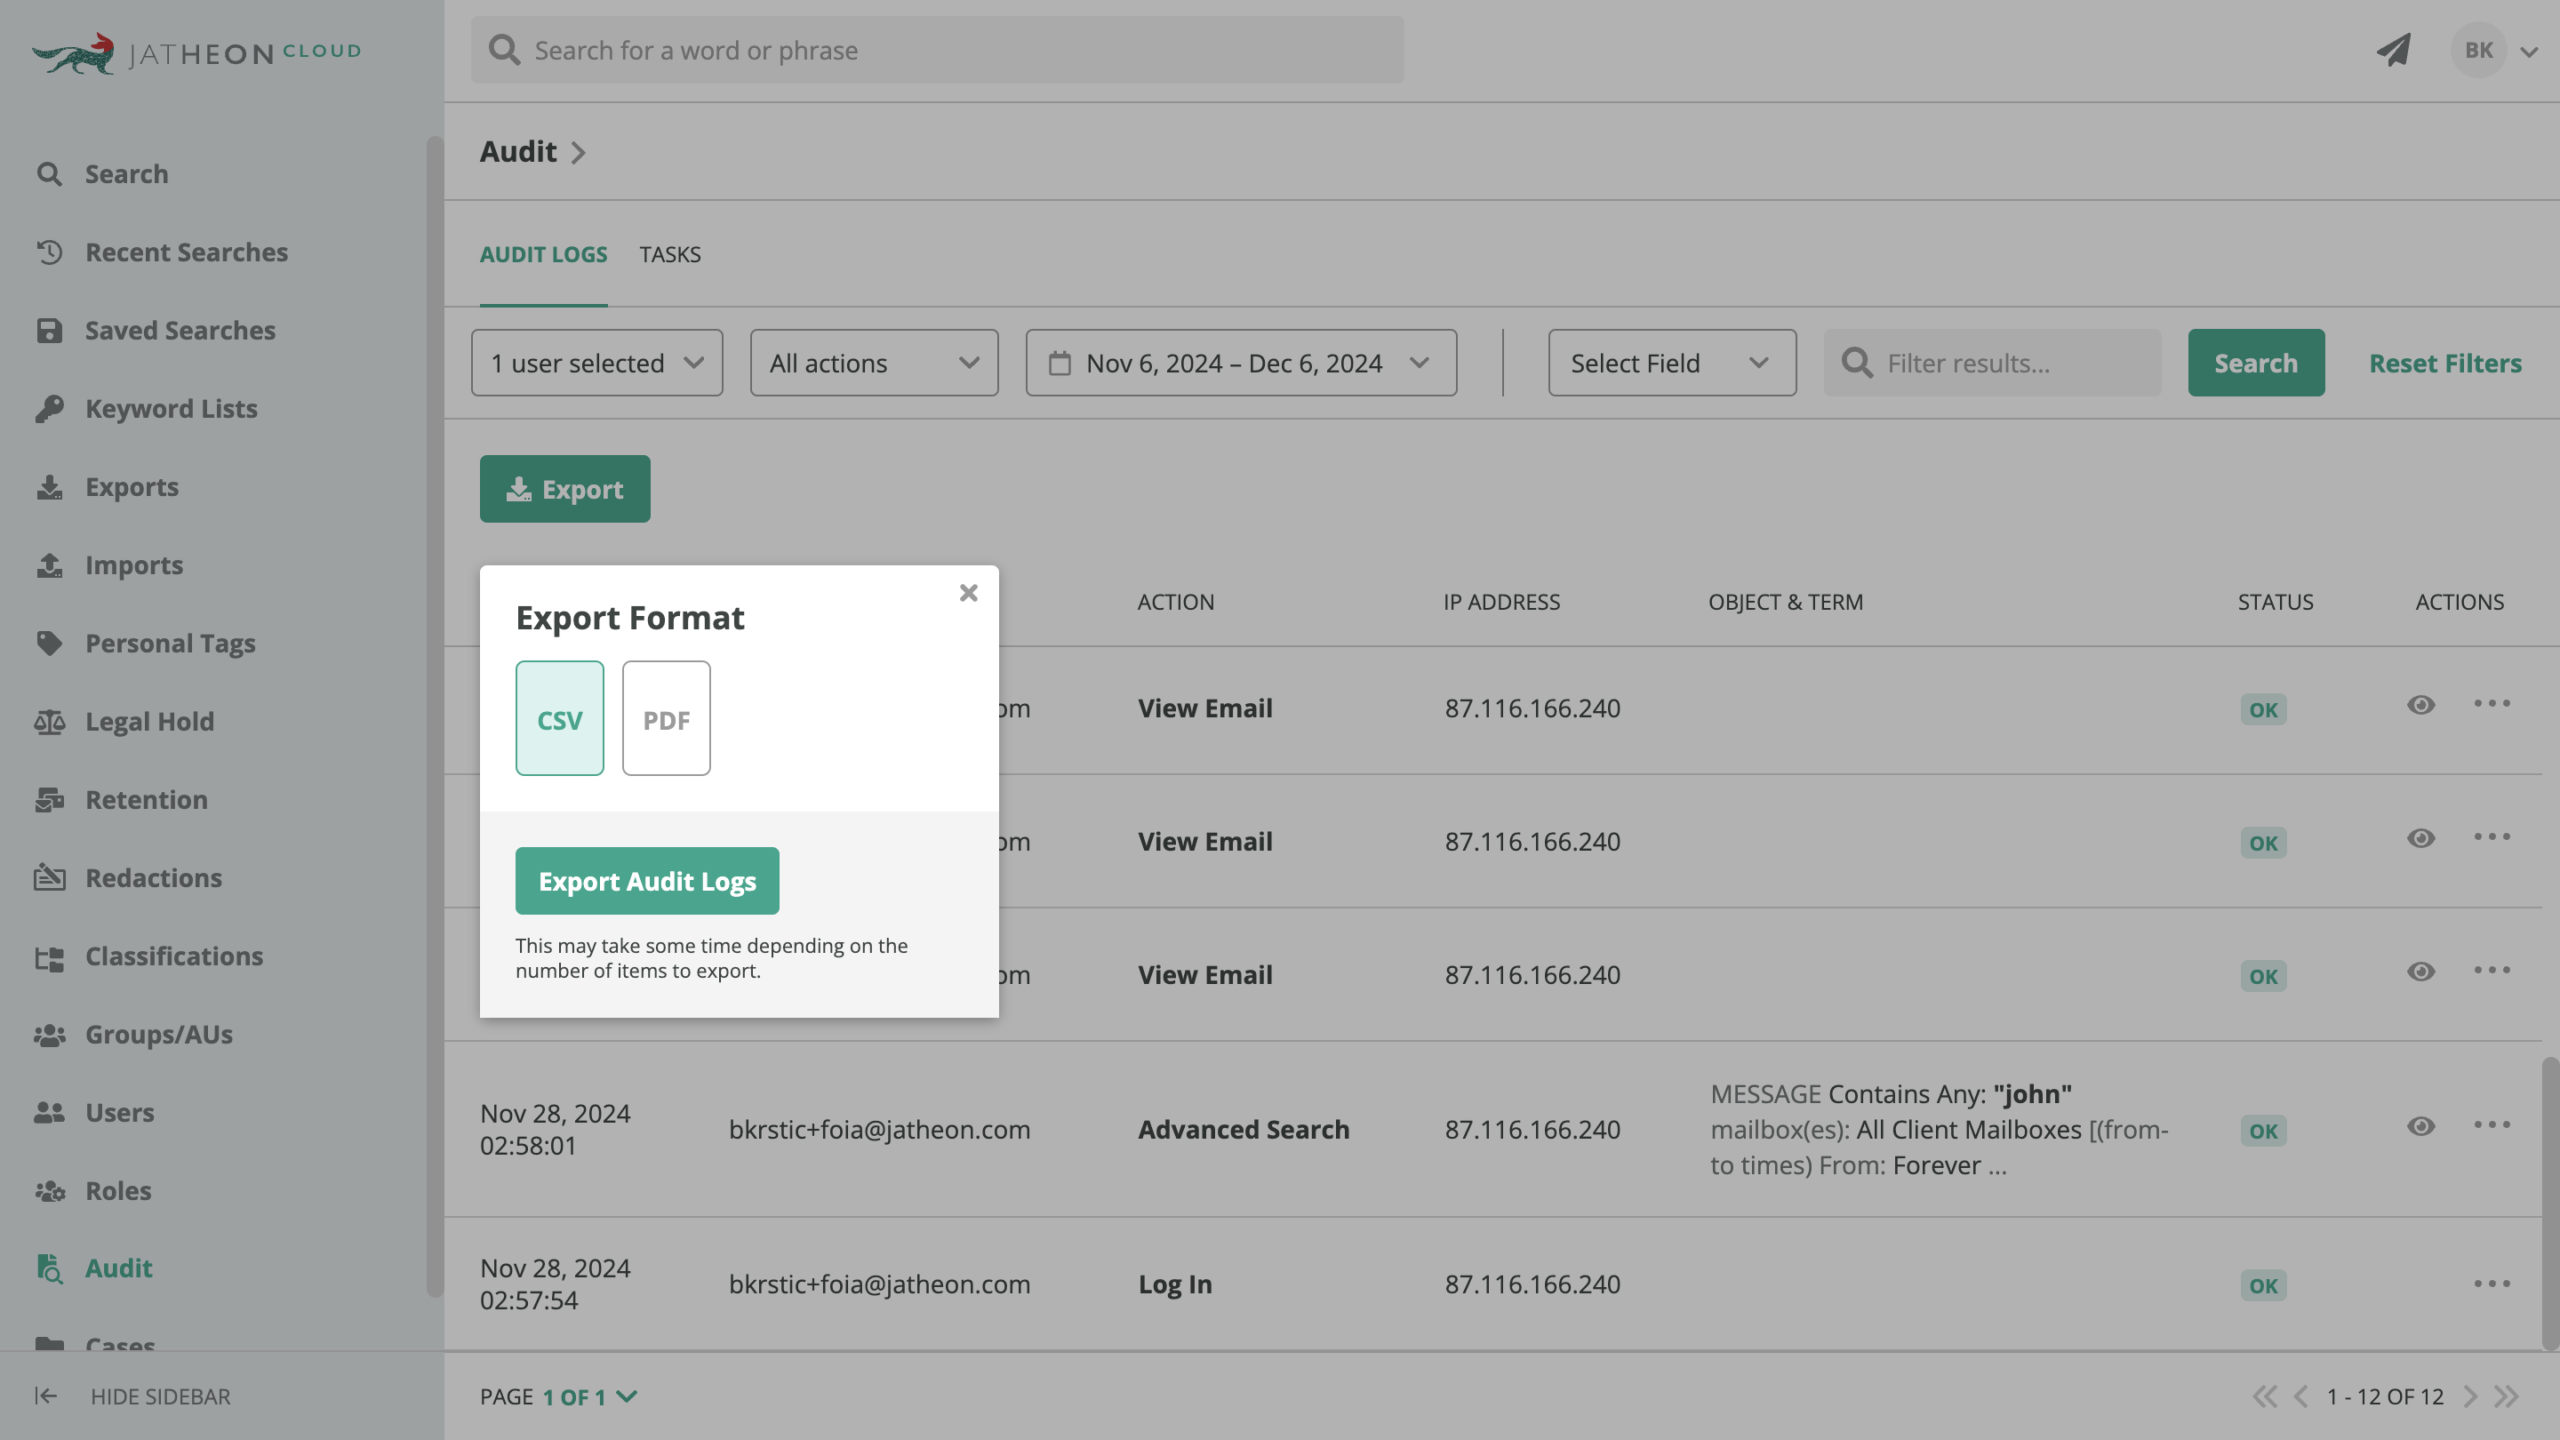Open more options for Advanced Search row
This screenshot has width=2560, height=1440.
[x=2492, y=1125]
